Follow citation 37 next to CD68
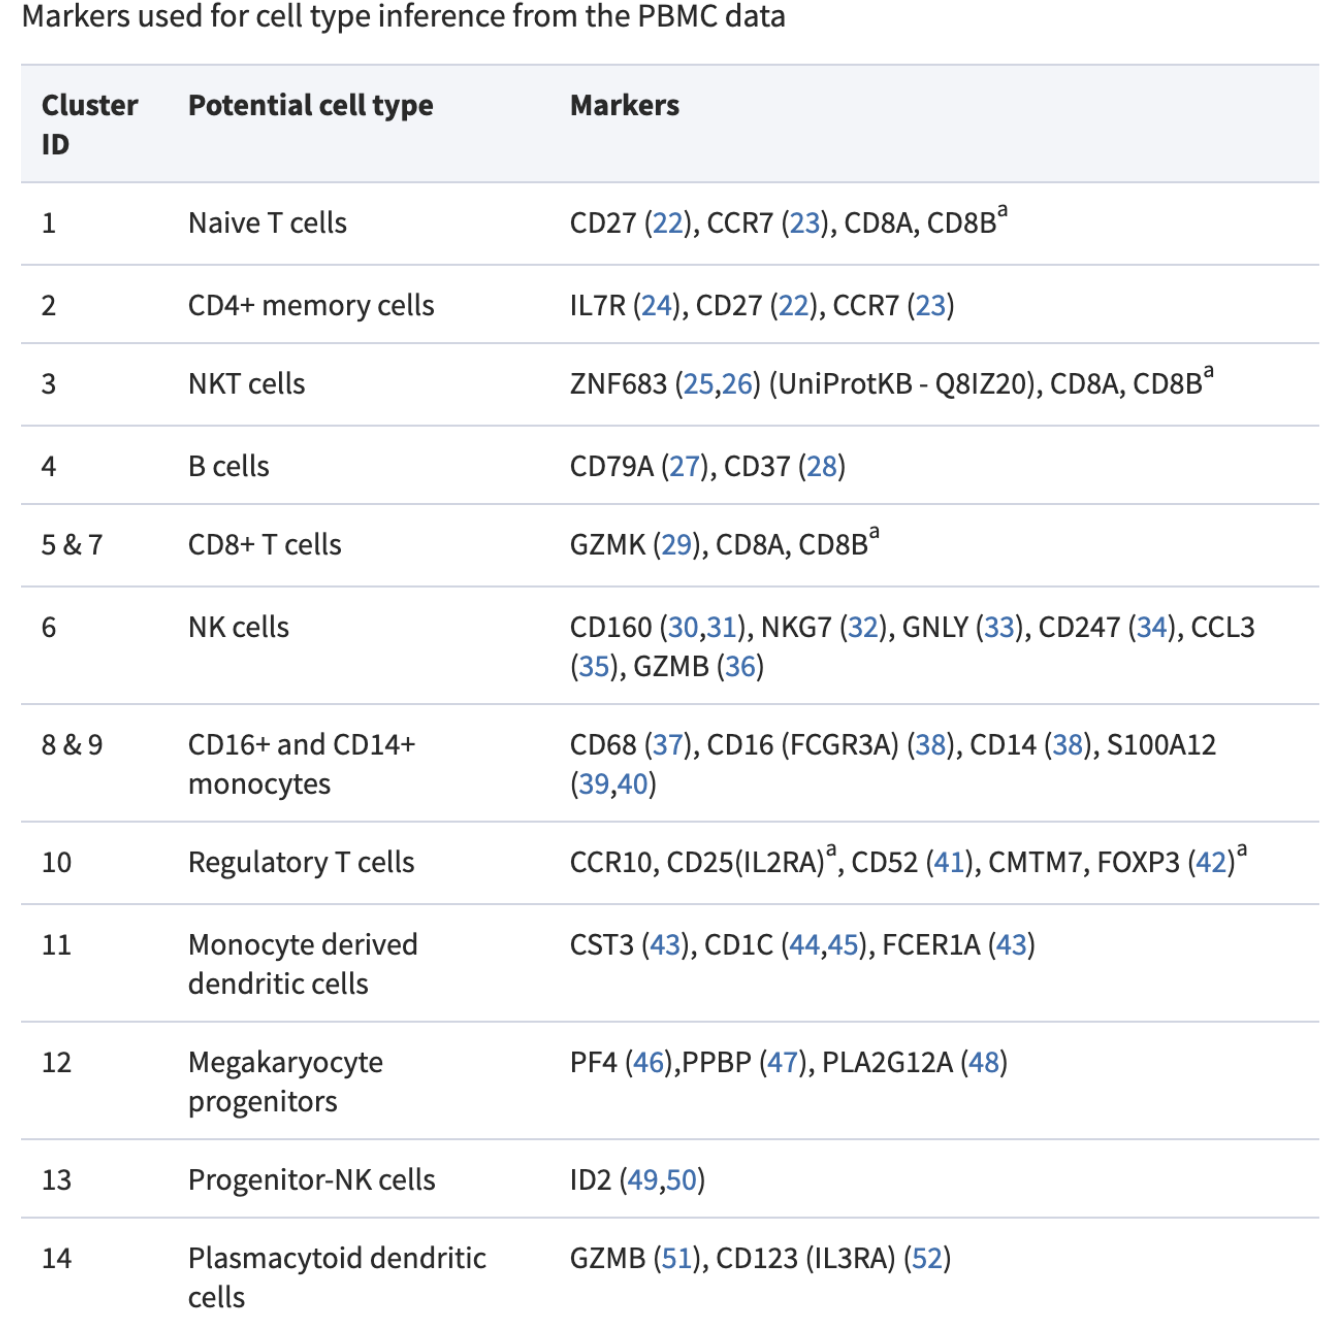This screenshot has width=1326, height=1328. point(668,745)
